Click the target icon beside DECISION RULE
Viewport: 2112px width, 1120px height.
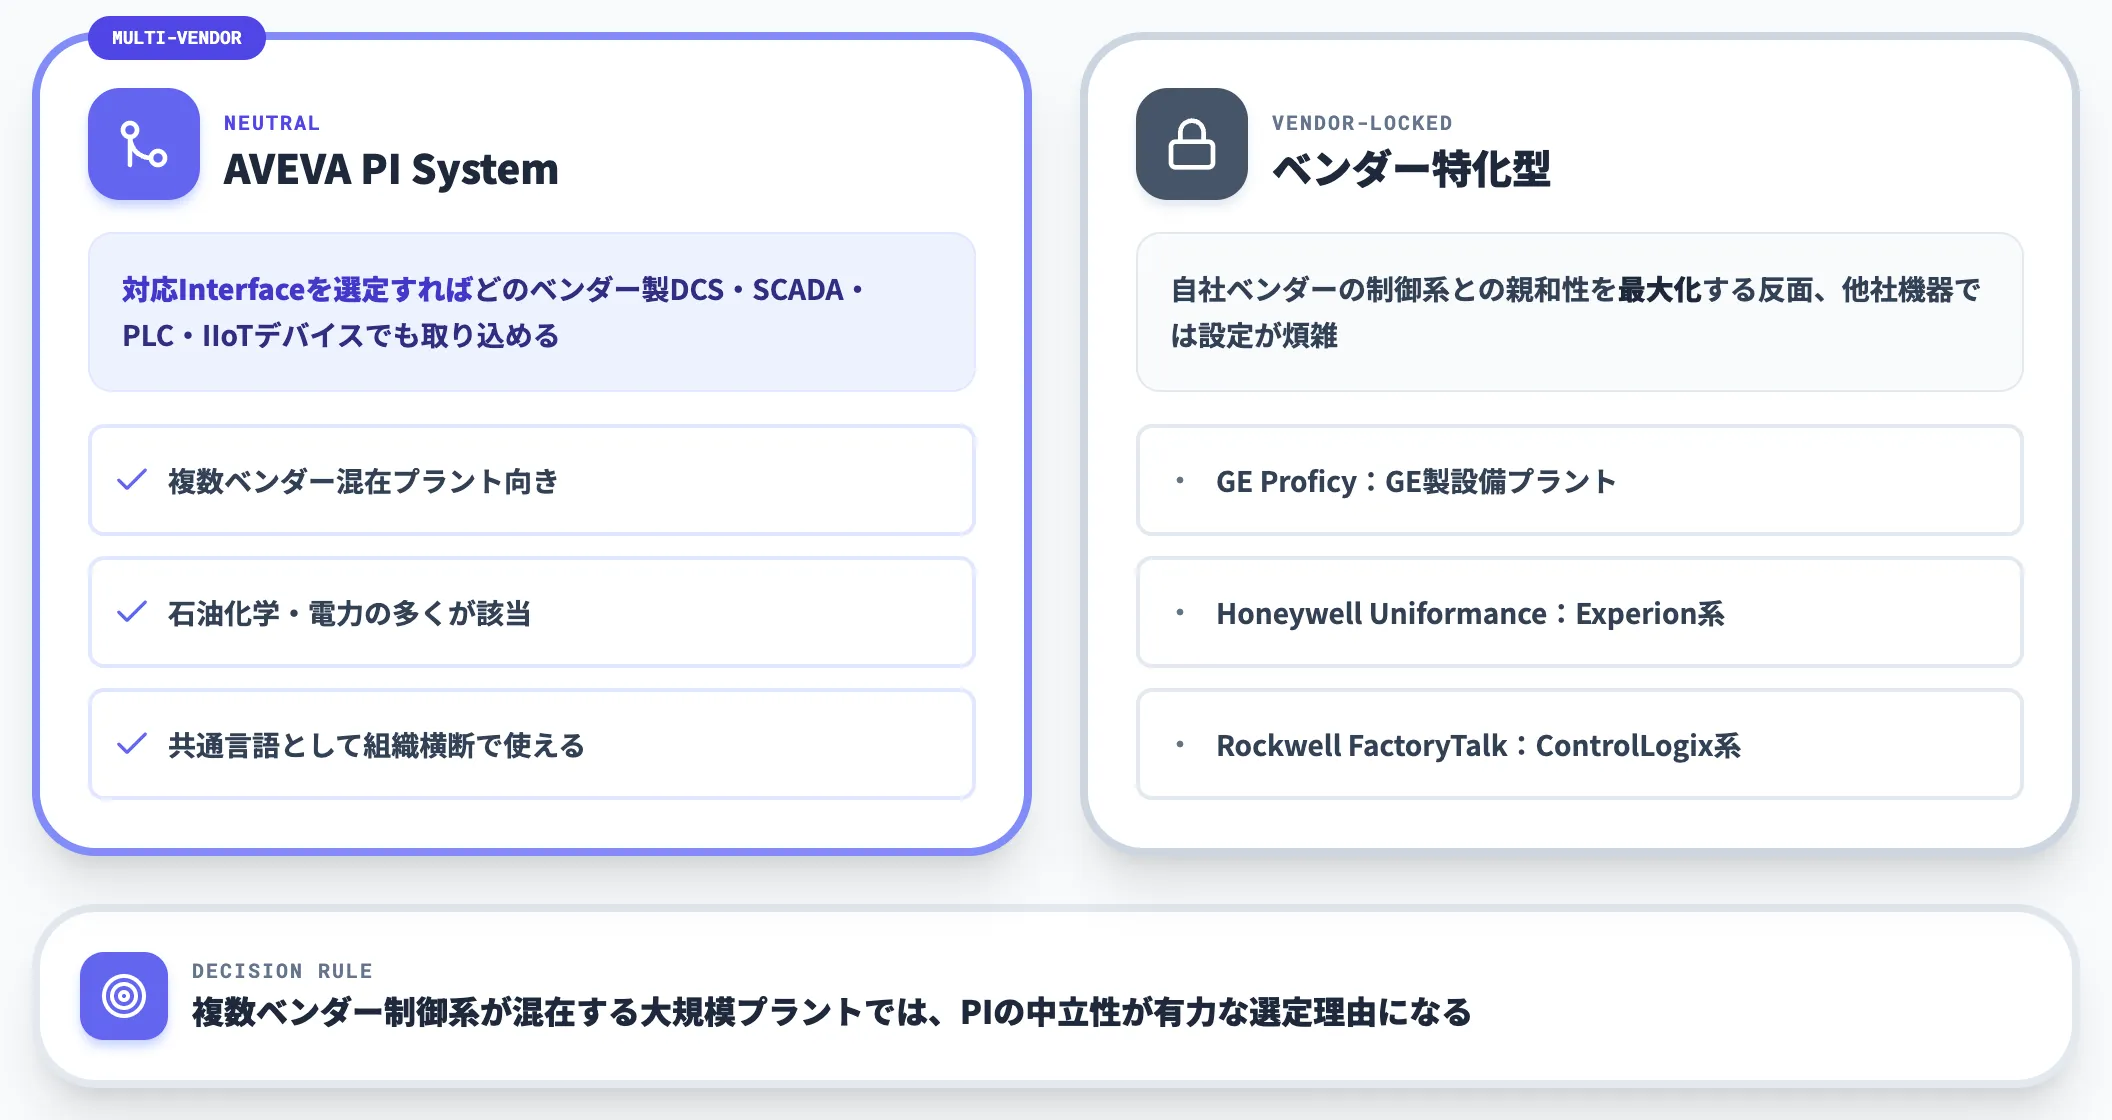click(x=124, y=996)
